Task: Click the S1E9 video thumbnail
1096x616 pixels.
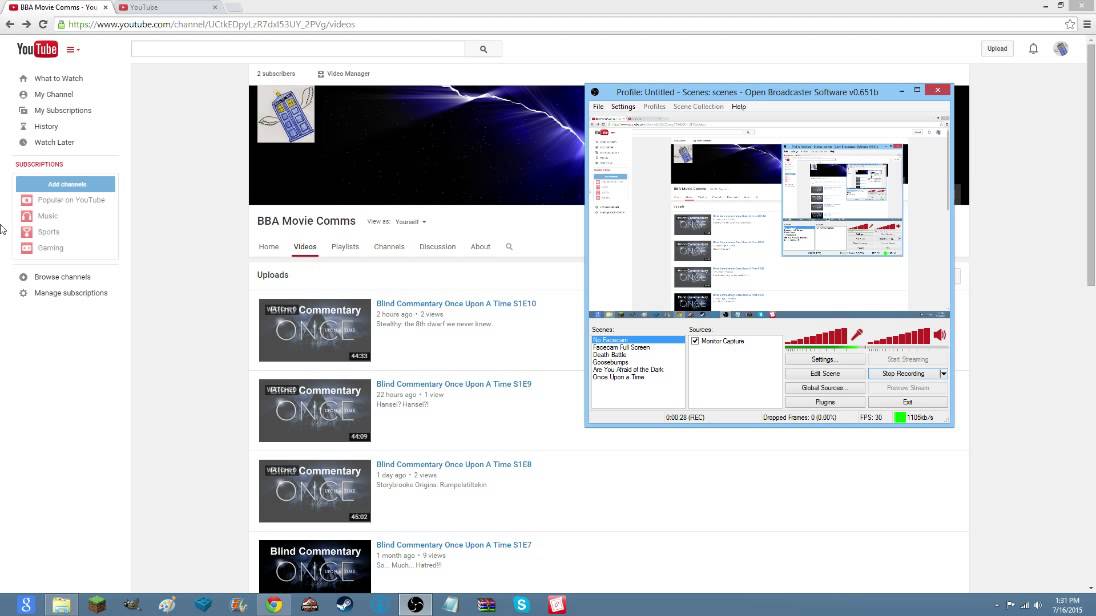Action: [315, 410]
